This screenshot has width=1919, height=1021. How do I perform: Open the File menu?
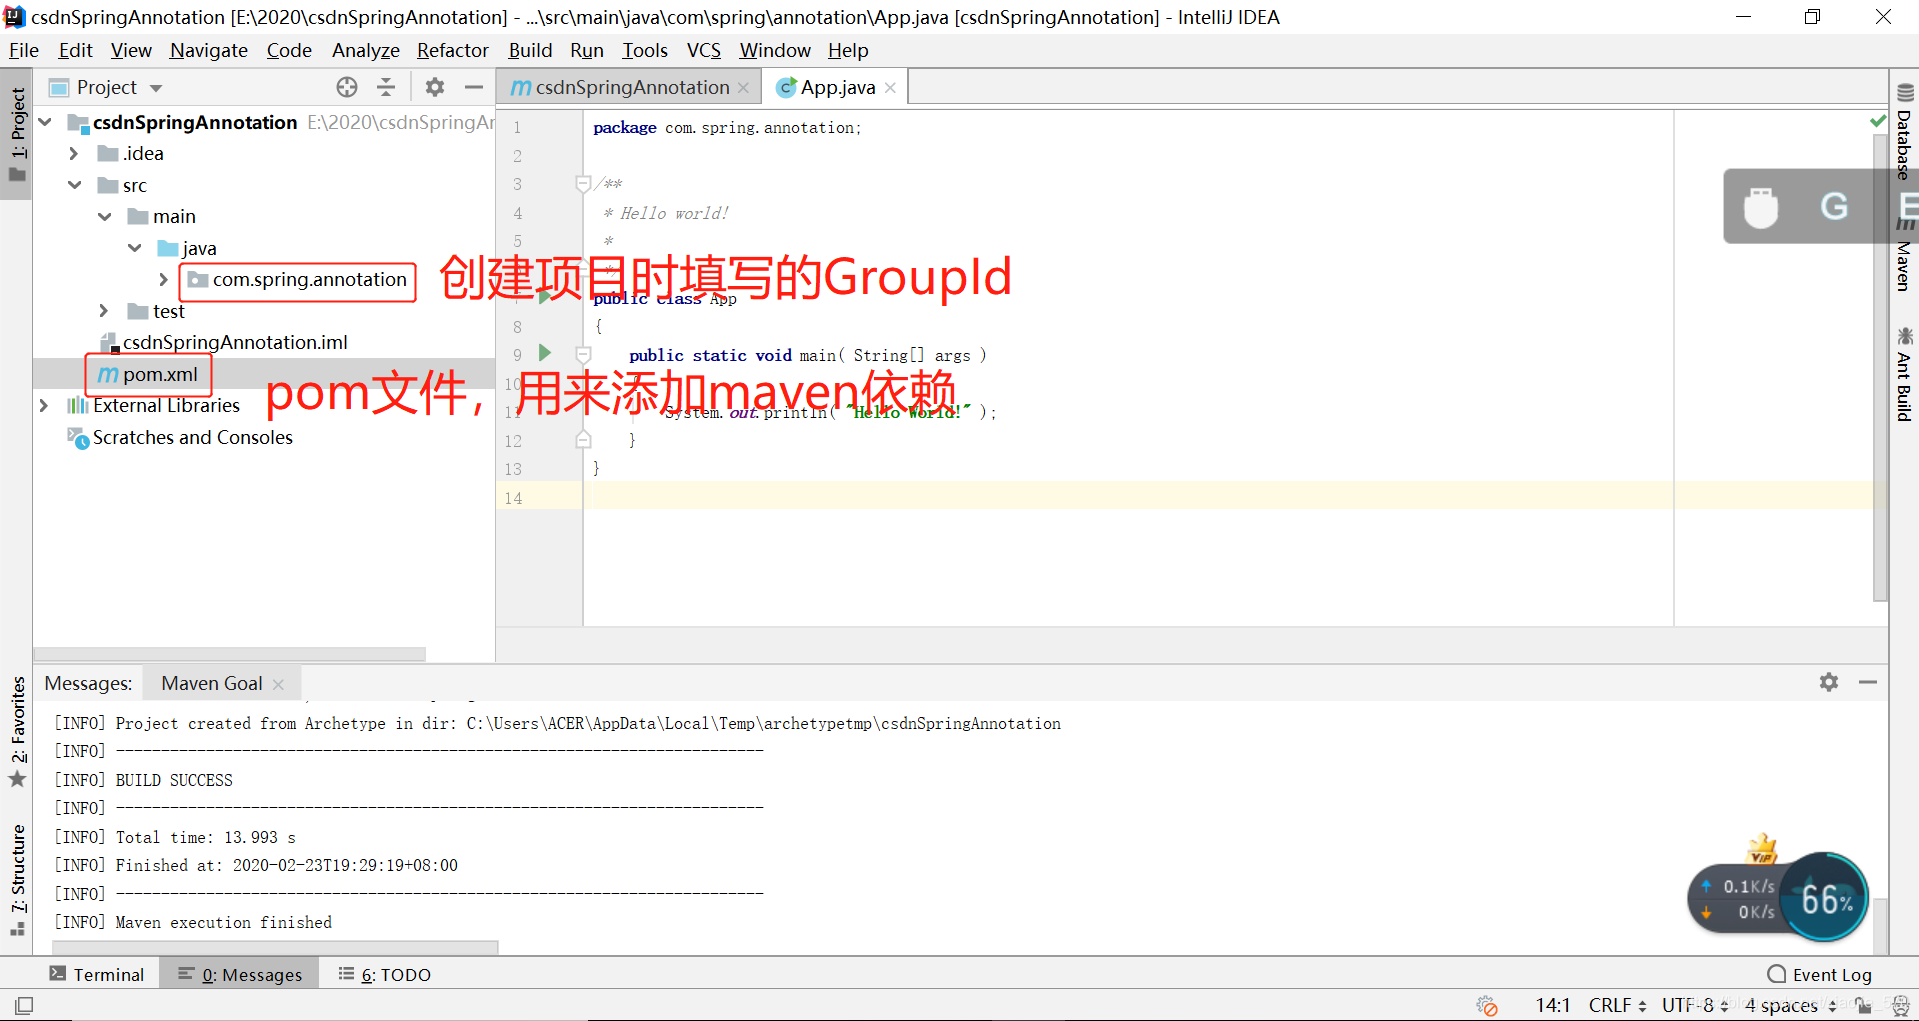click(x=24, y=50)
